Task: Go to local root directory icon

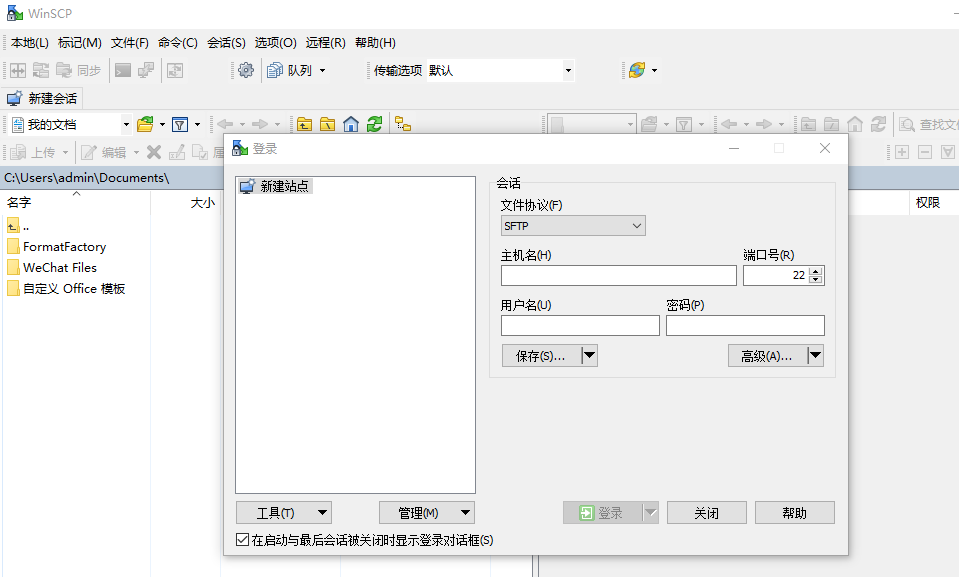Action: [328, 124]
